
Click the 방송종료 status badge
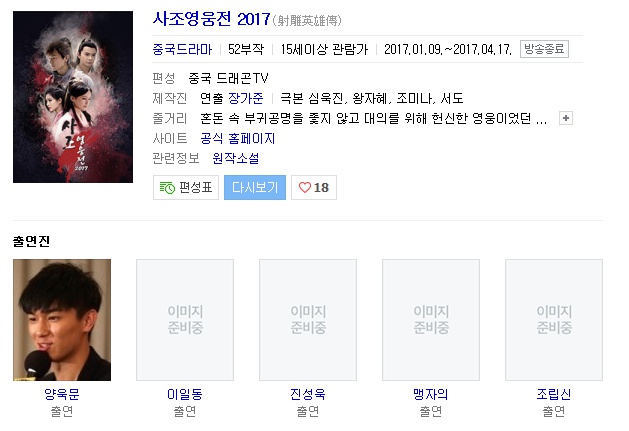544,49
